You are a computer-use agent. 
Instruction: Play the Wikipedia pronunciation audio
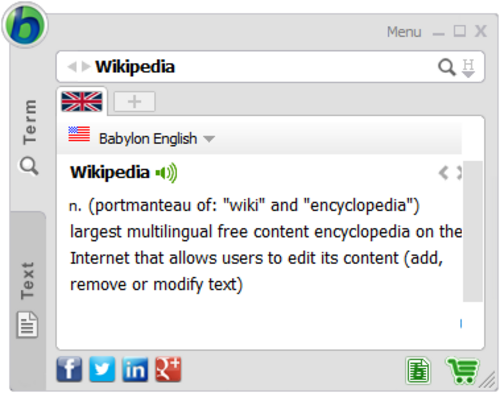(x=166, y=173)
